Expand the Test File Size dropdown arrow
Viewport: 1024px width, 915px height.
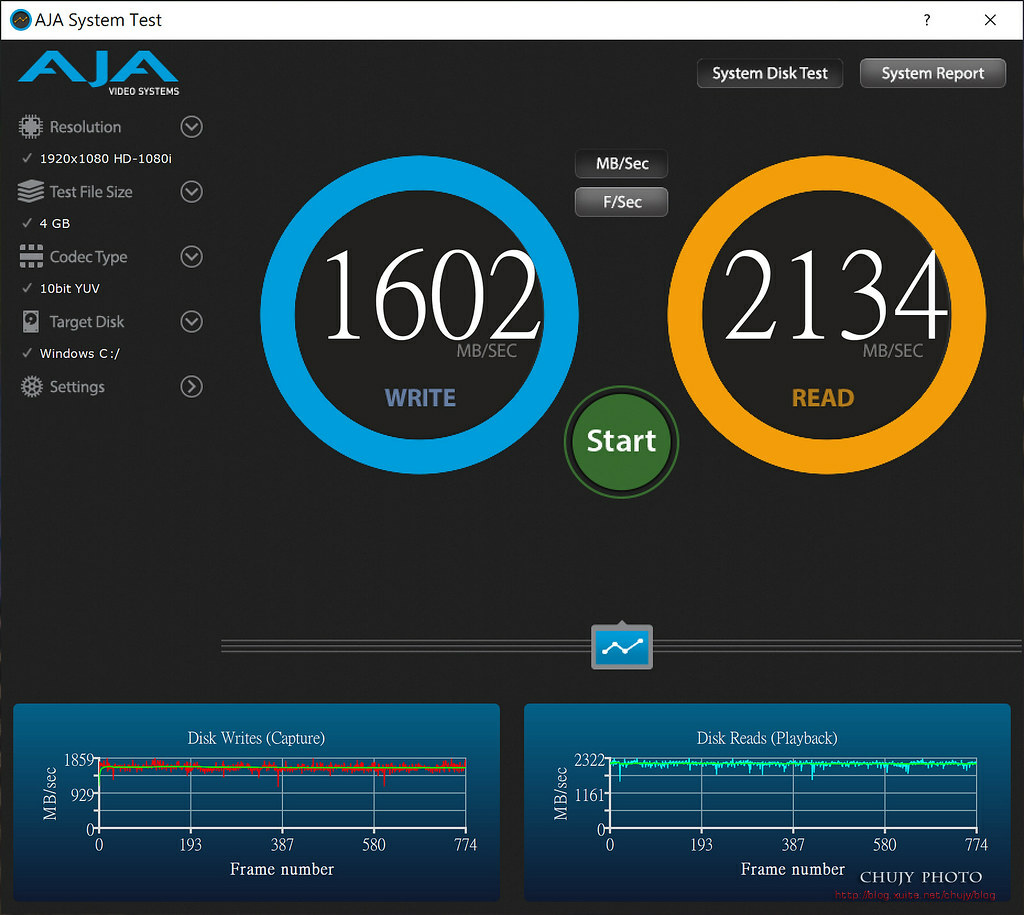(x=191, y=191)
